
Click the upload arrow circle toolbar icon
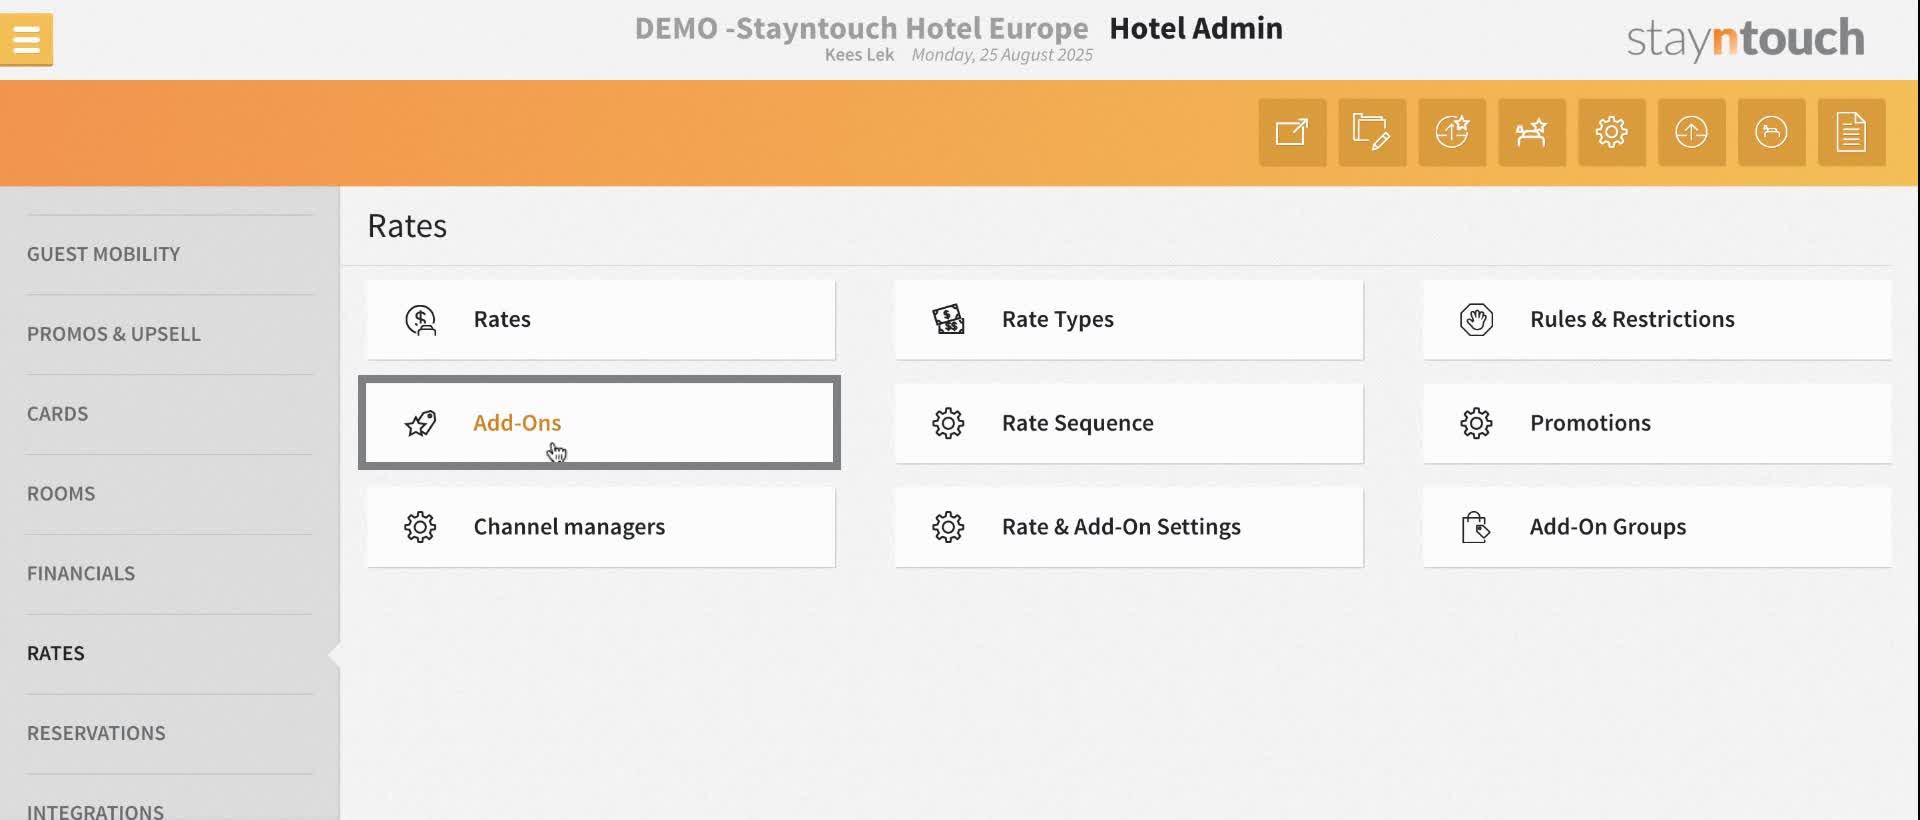[x=1692, y=132]
